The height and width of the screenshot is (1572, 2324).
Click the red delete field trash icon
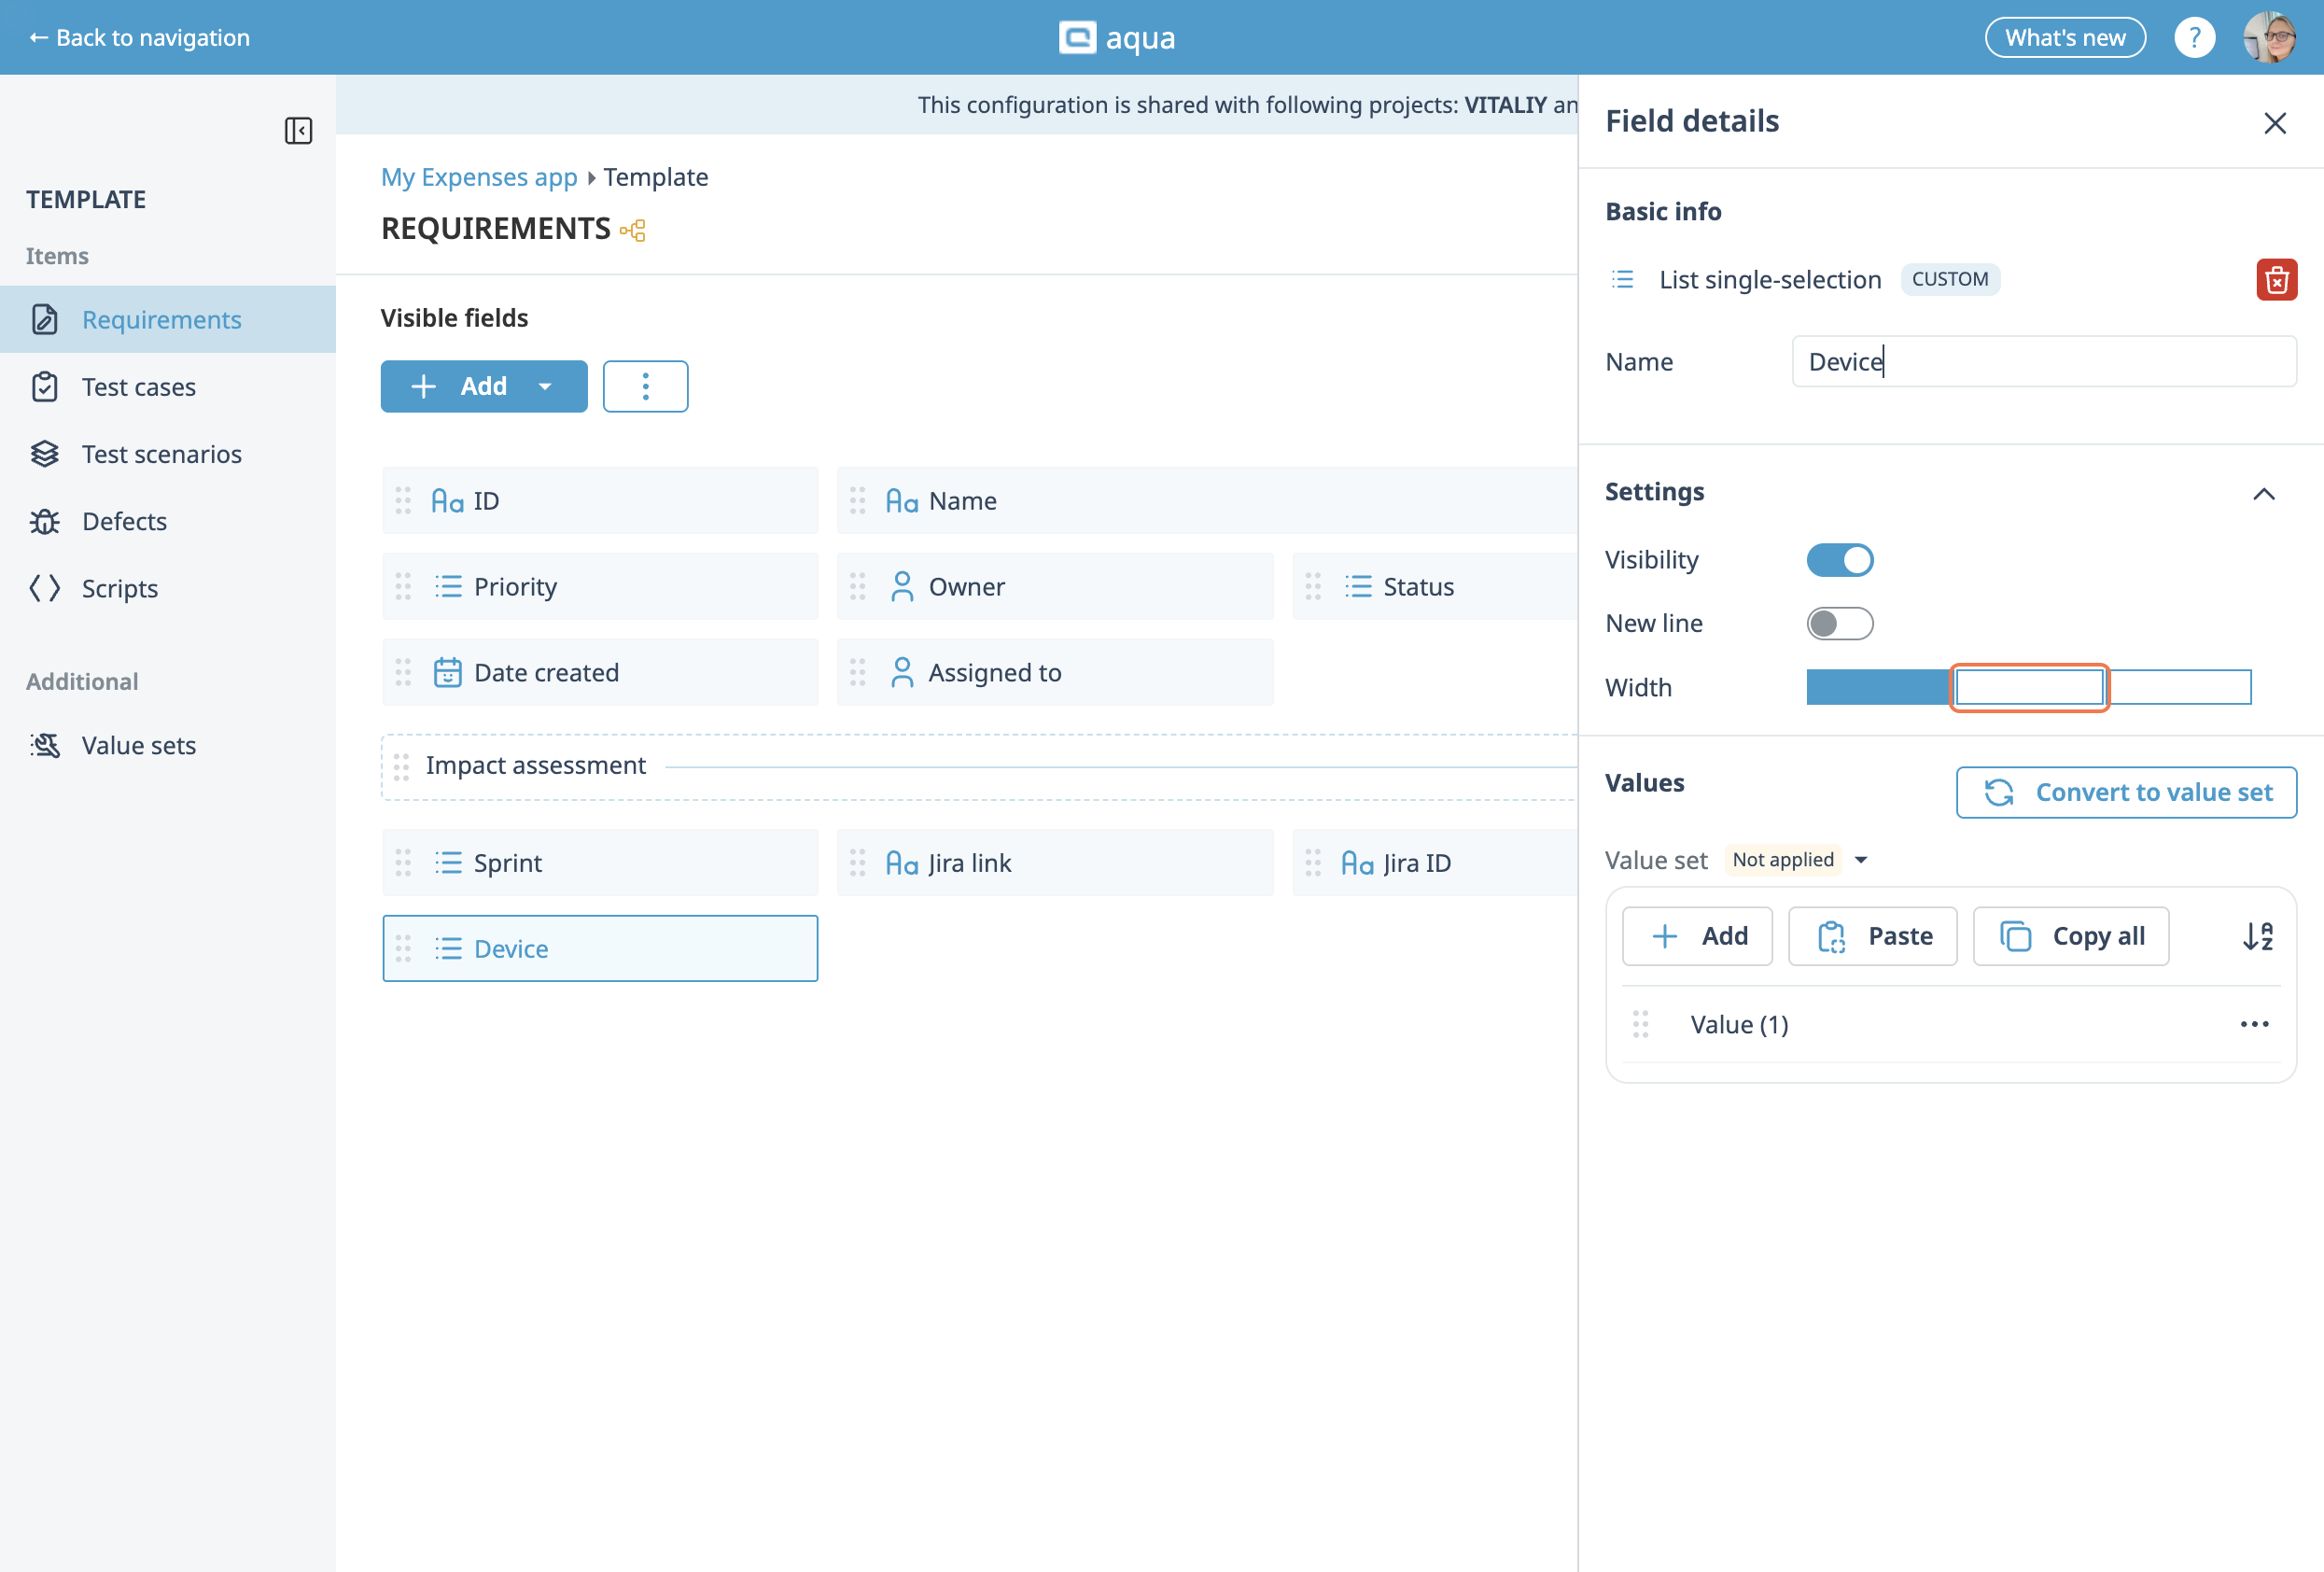[2276, 280]
